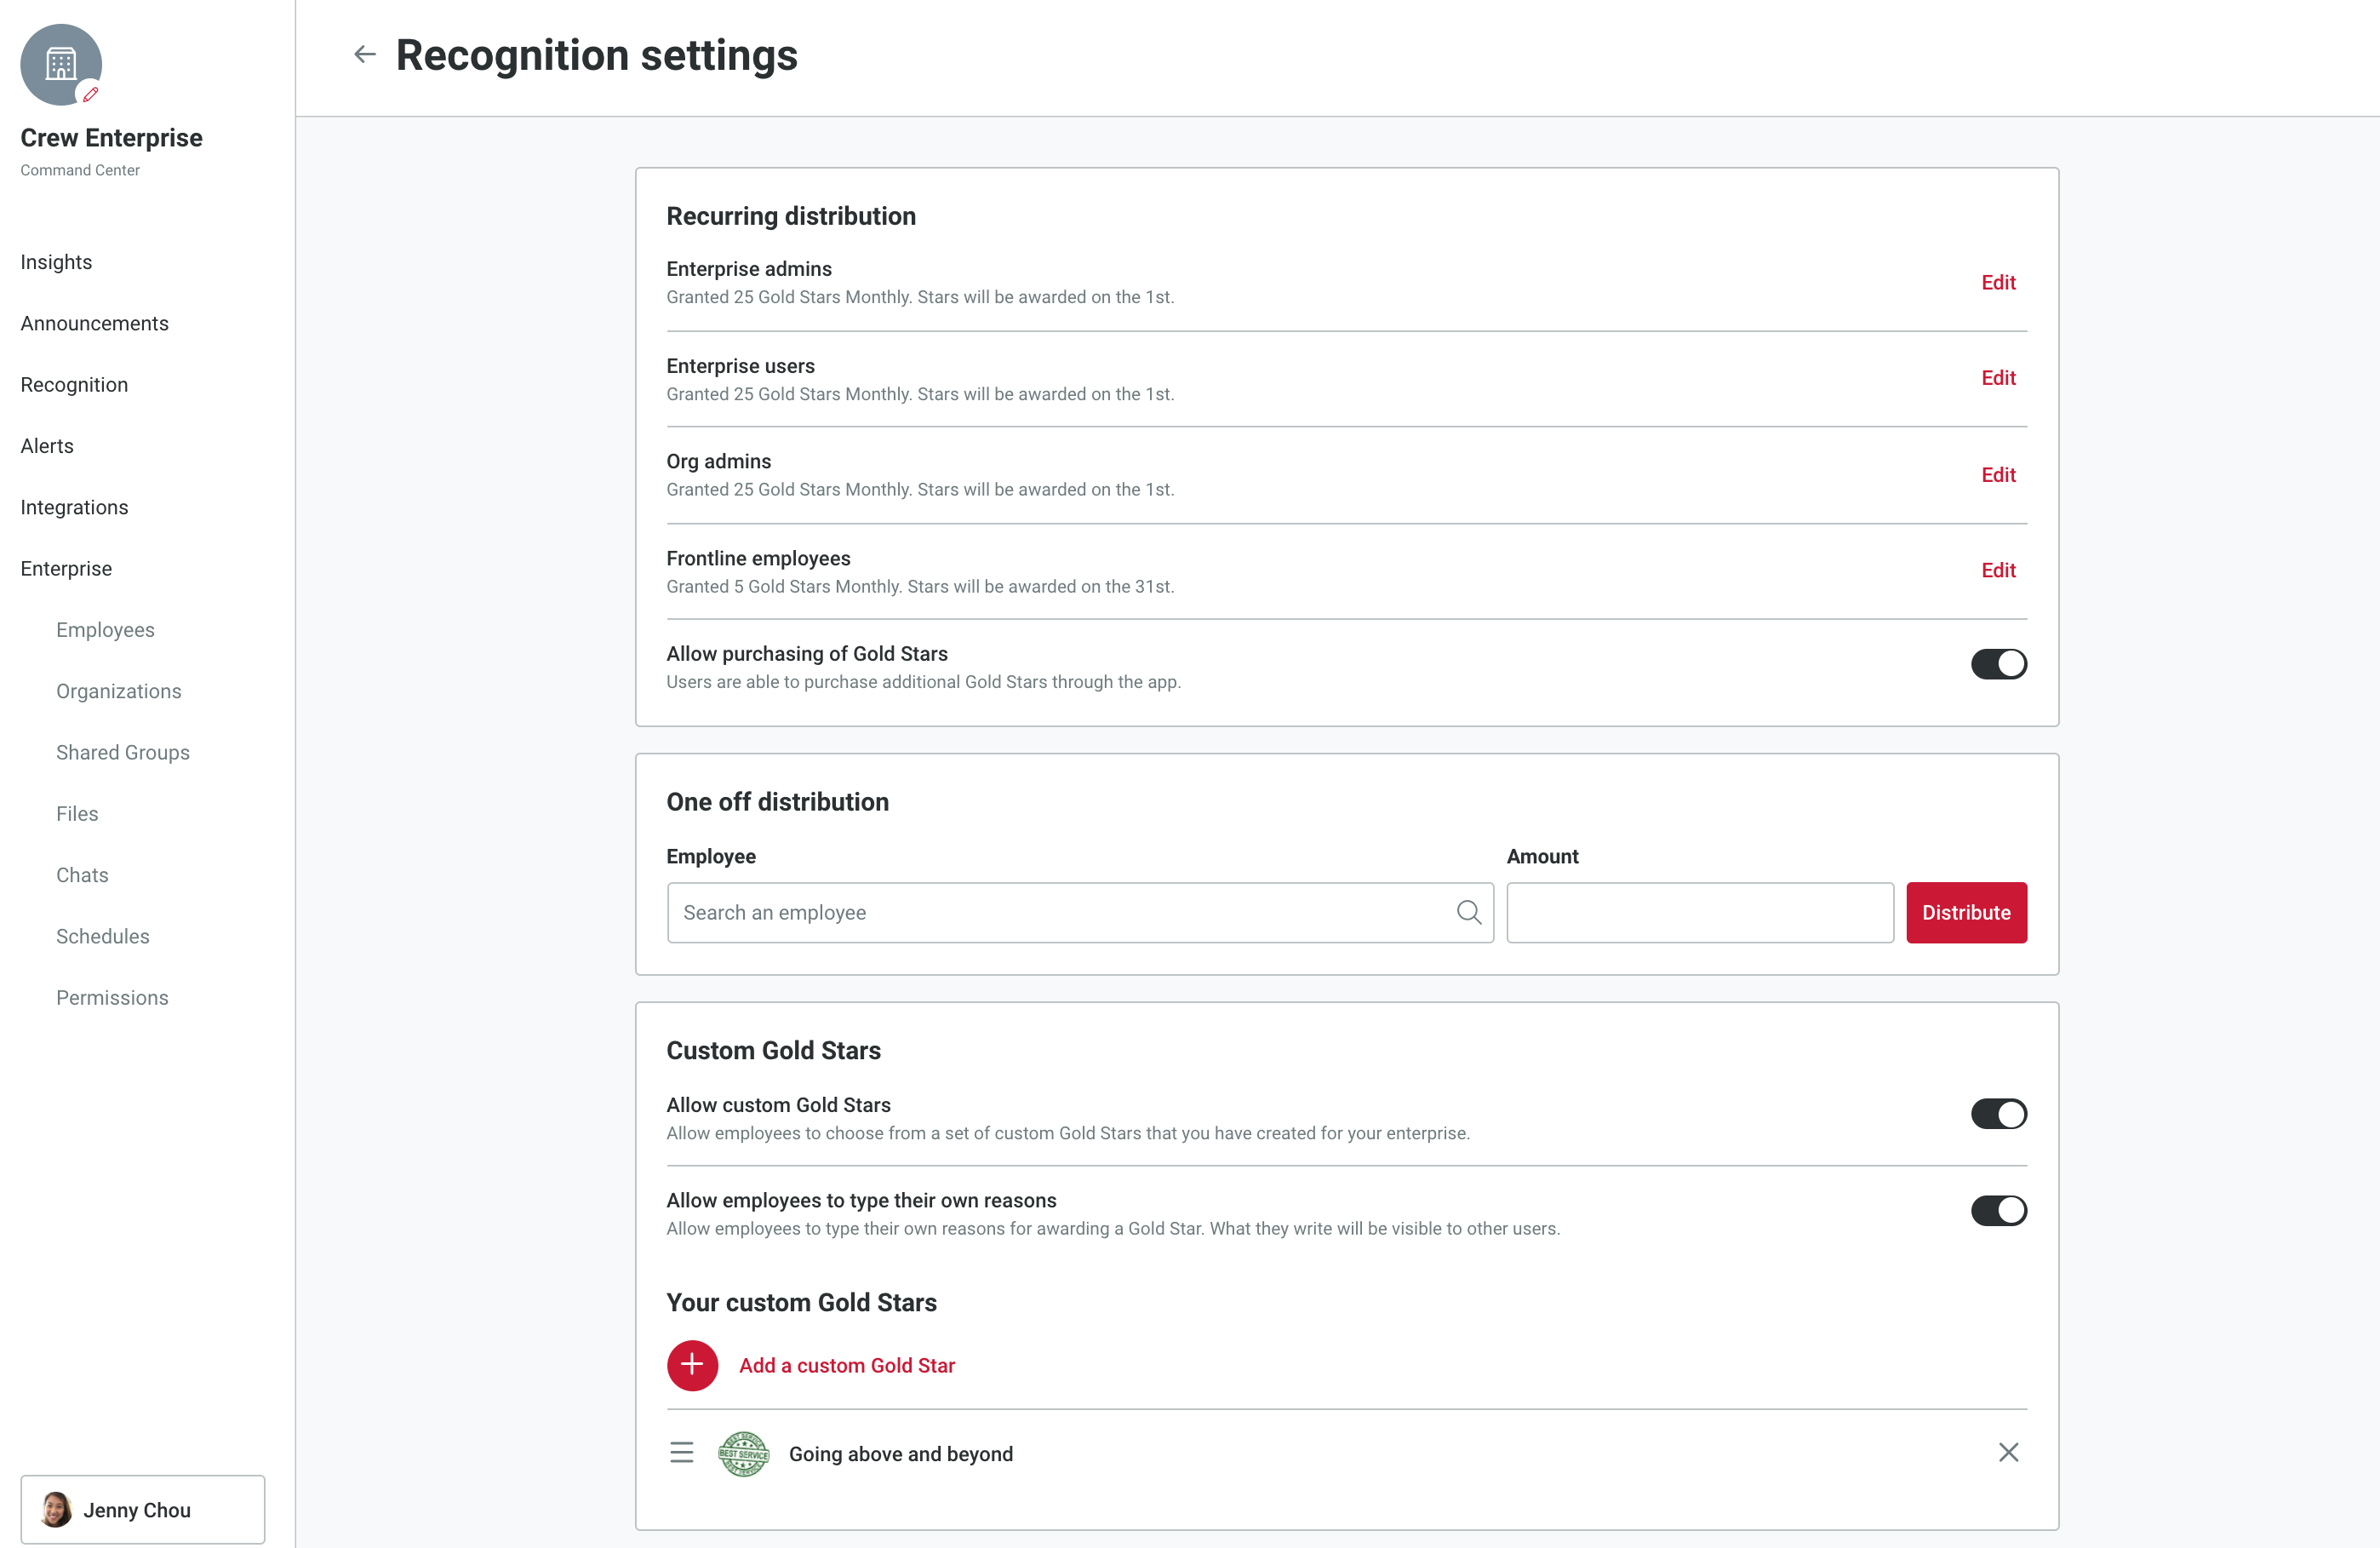Open Chats under Enterprise
The height and width of the screenshot is (1548, 2380).
tap(82, 875)
